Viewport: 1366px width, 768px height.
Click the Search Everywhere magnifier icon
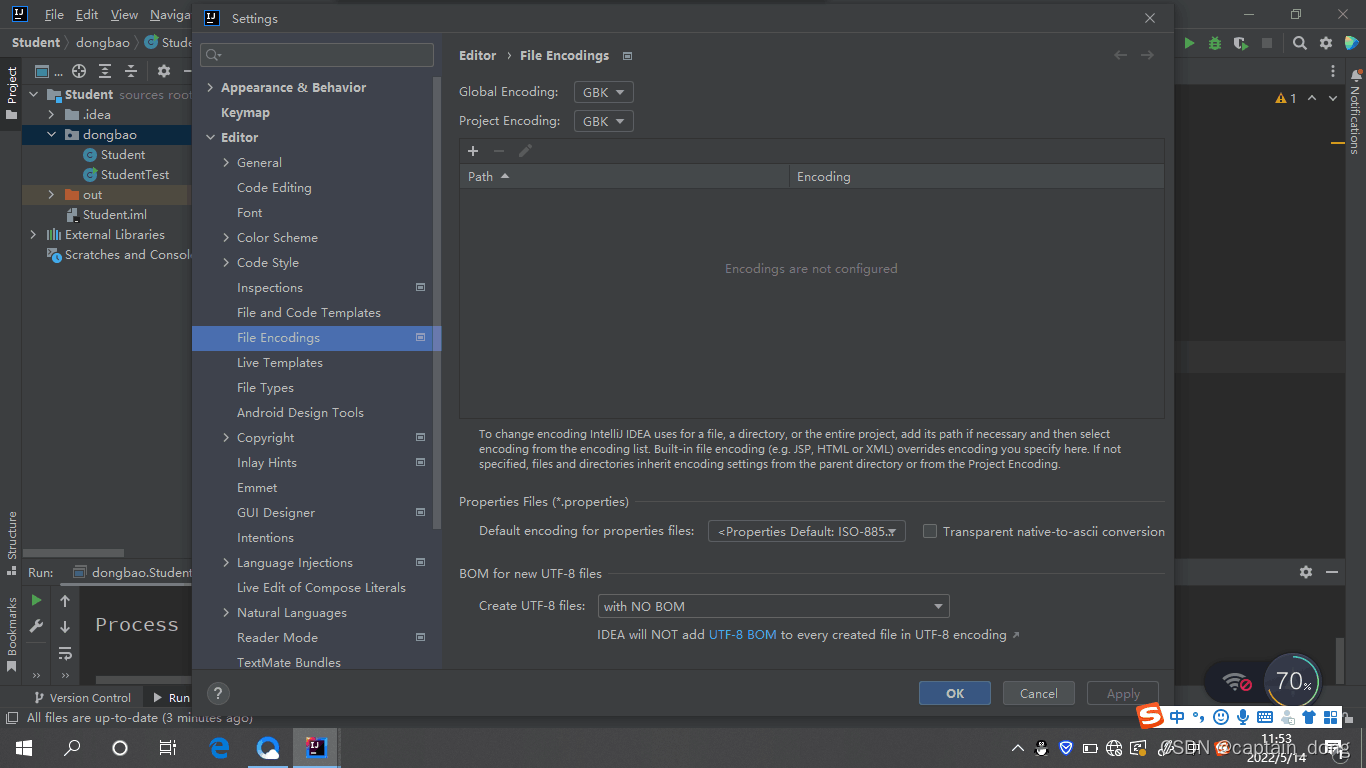point(1299,43)
